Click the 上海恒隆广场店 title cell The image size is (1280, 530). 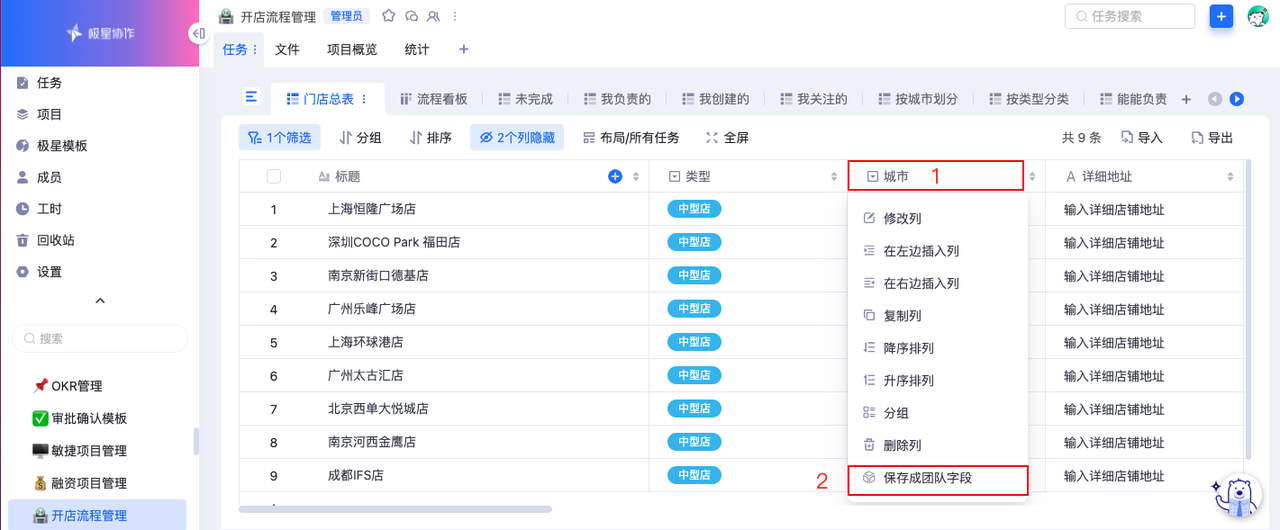point(372,210)
